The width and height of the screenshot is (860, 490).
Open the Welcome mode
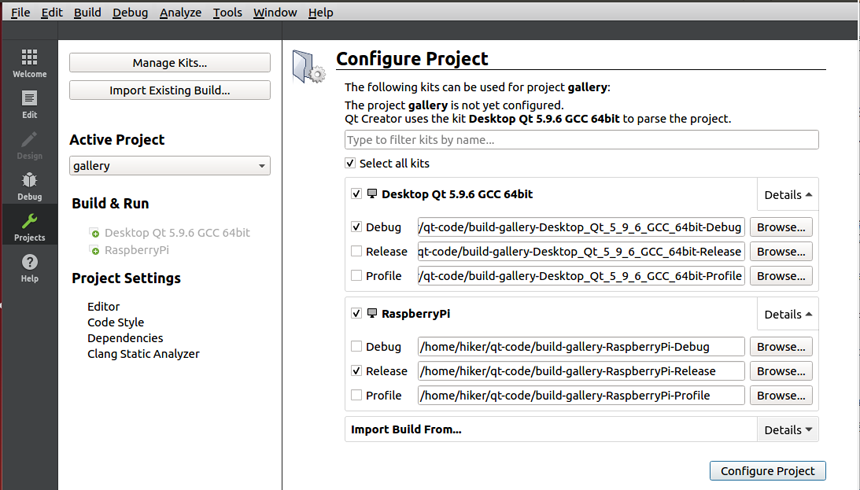point(30,63)
